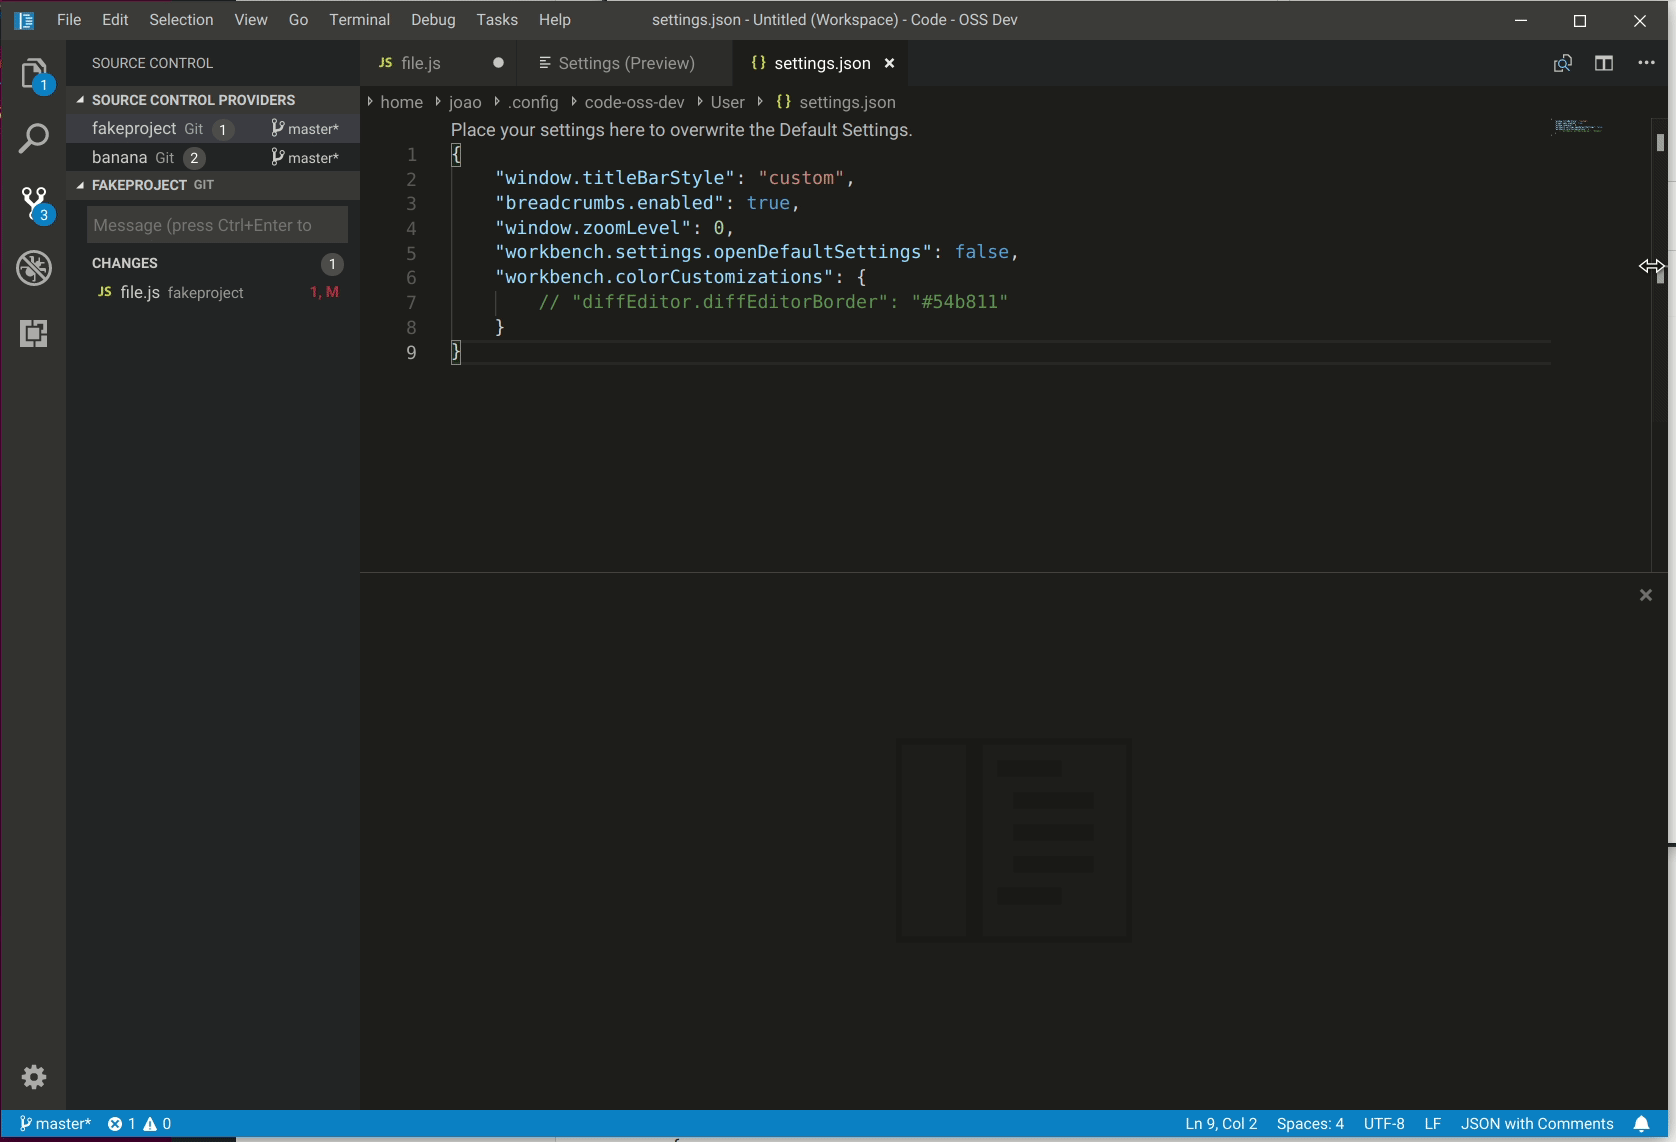Image resolution: width=1676 pixels, height=1142 pixels.
Task: Select the Search icon in the activity bar
Action: click(x=33, y=137)
